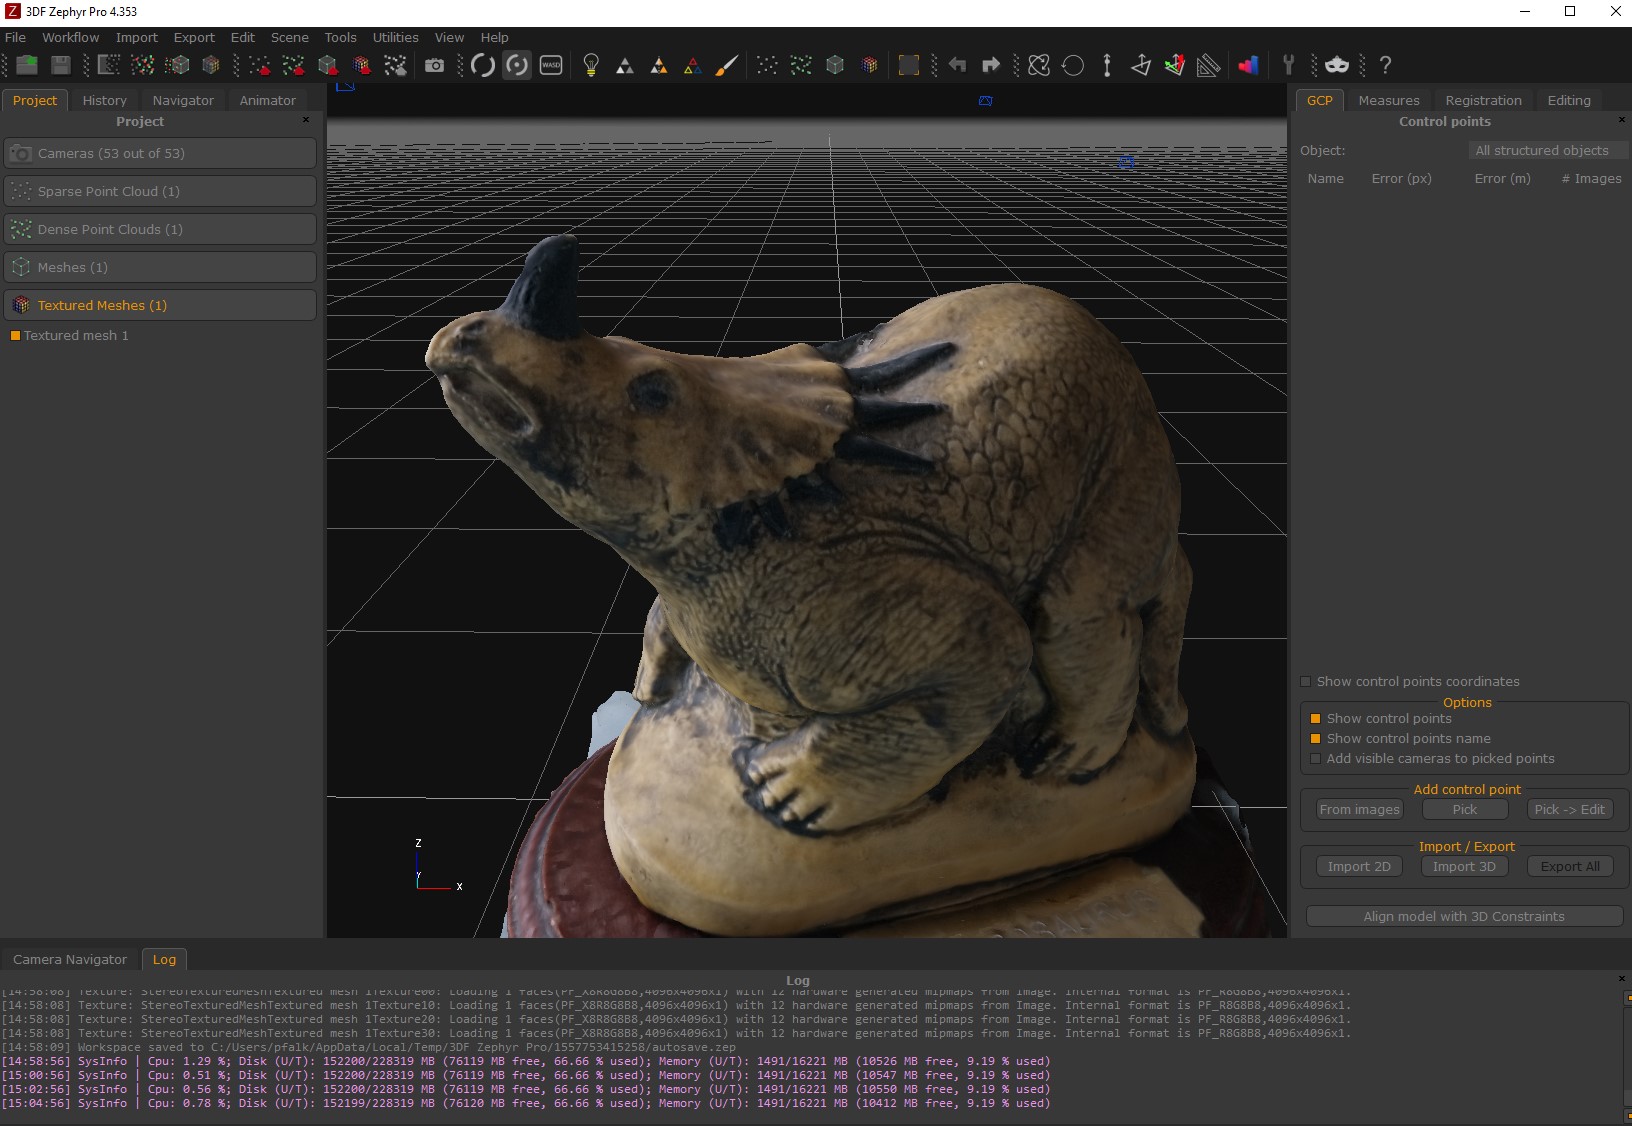
Task: Click the save floppy disk icon
Action: pyautogui.click(x=61, y=66)
